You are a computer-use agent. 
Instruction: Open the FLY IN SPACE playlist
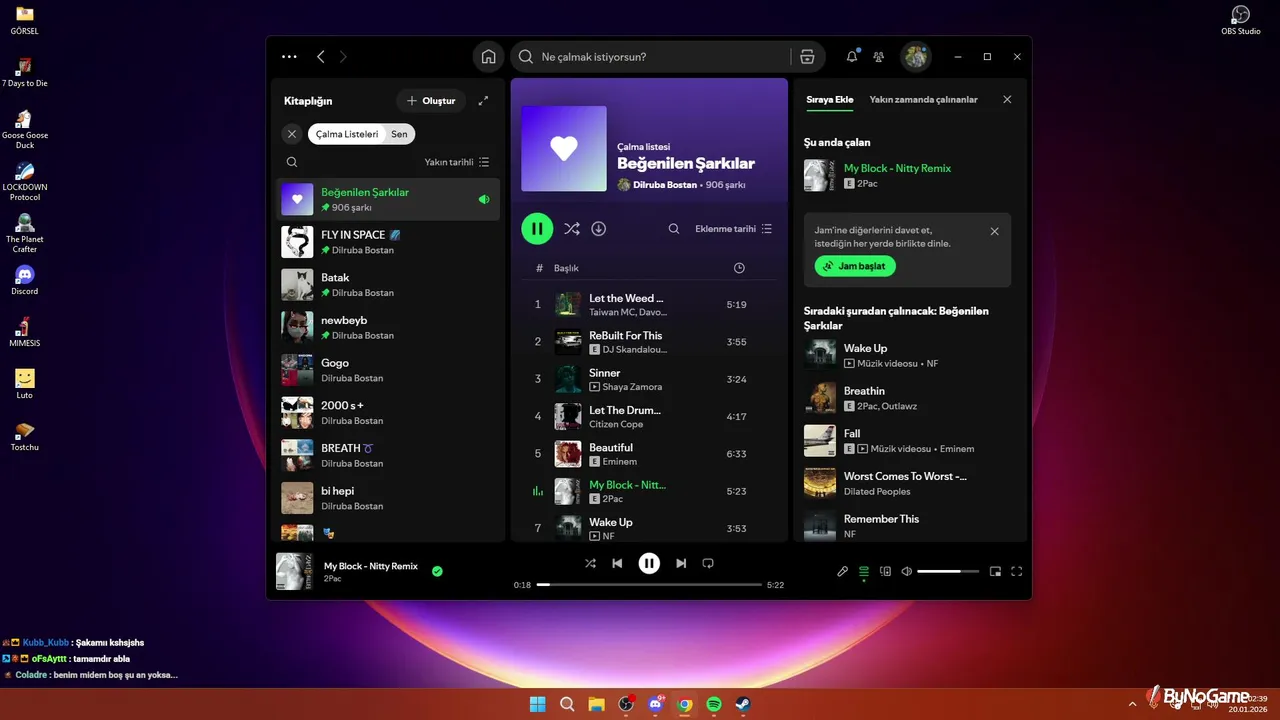click(x=388, y=242)
